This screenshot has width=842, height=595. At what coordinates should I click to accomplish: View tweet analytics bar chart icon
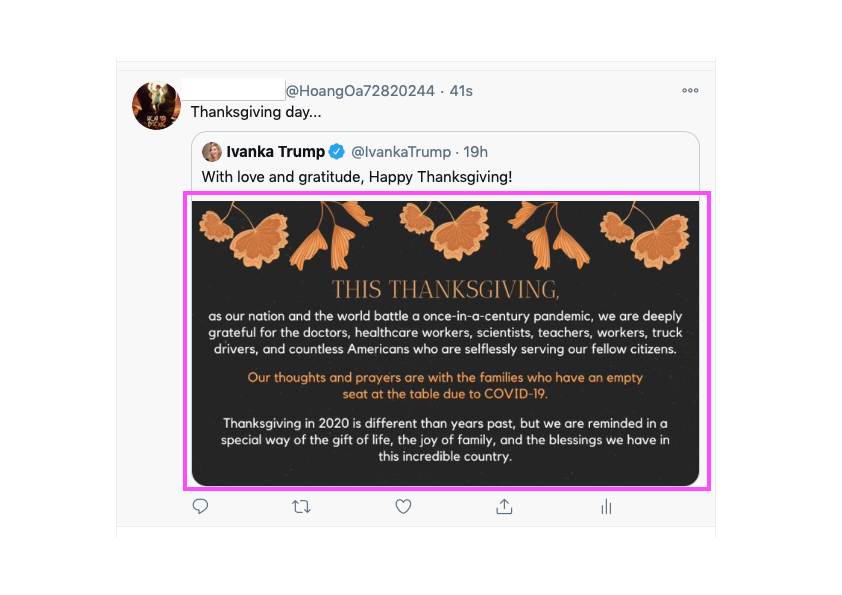[x=606, y=507]
